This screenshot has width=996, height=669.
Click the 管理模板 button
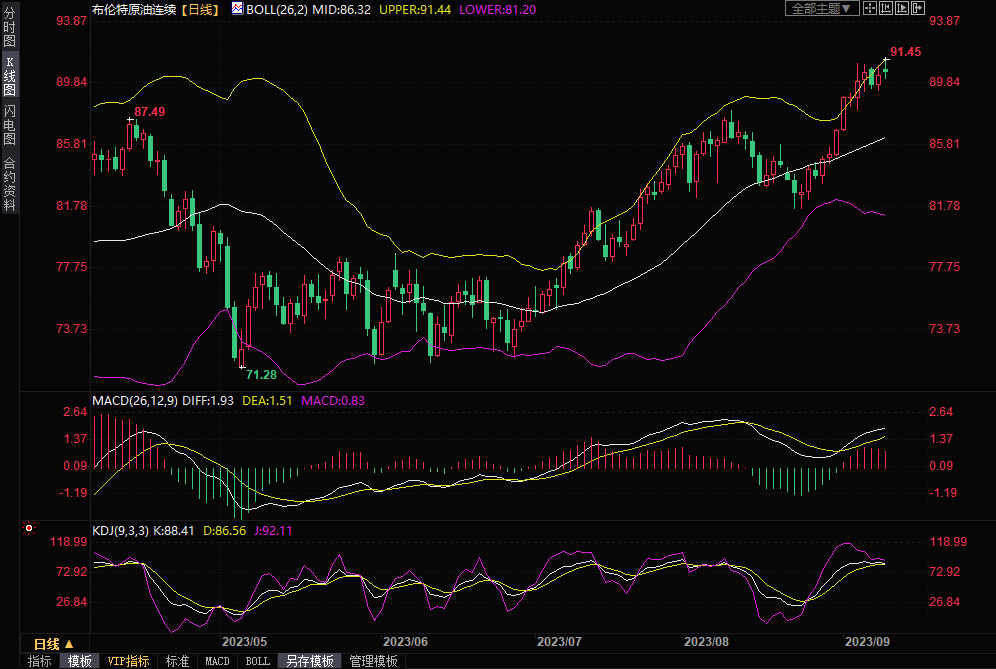point(373,661)
